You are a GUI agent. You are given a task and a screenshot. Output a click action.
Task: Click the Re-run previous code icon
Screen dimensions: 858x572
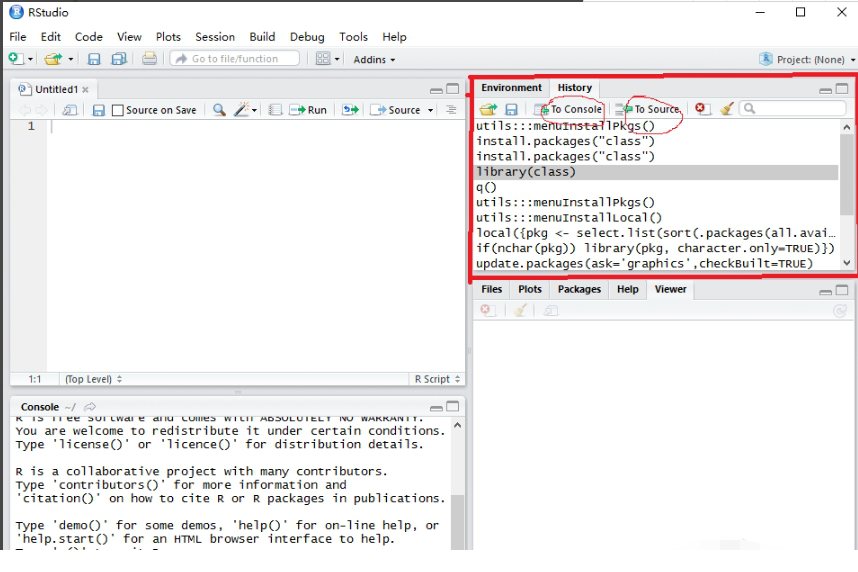click(x=350, y=110)
